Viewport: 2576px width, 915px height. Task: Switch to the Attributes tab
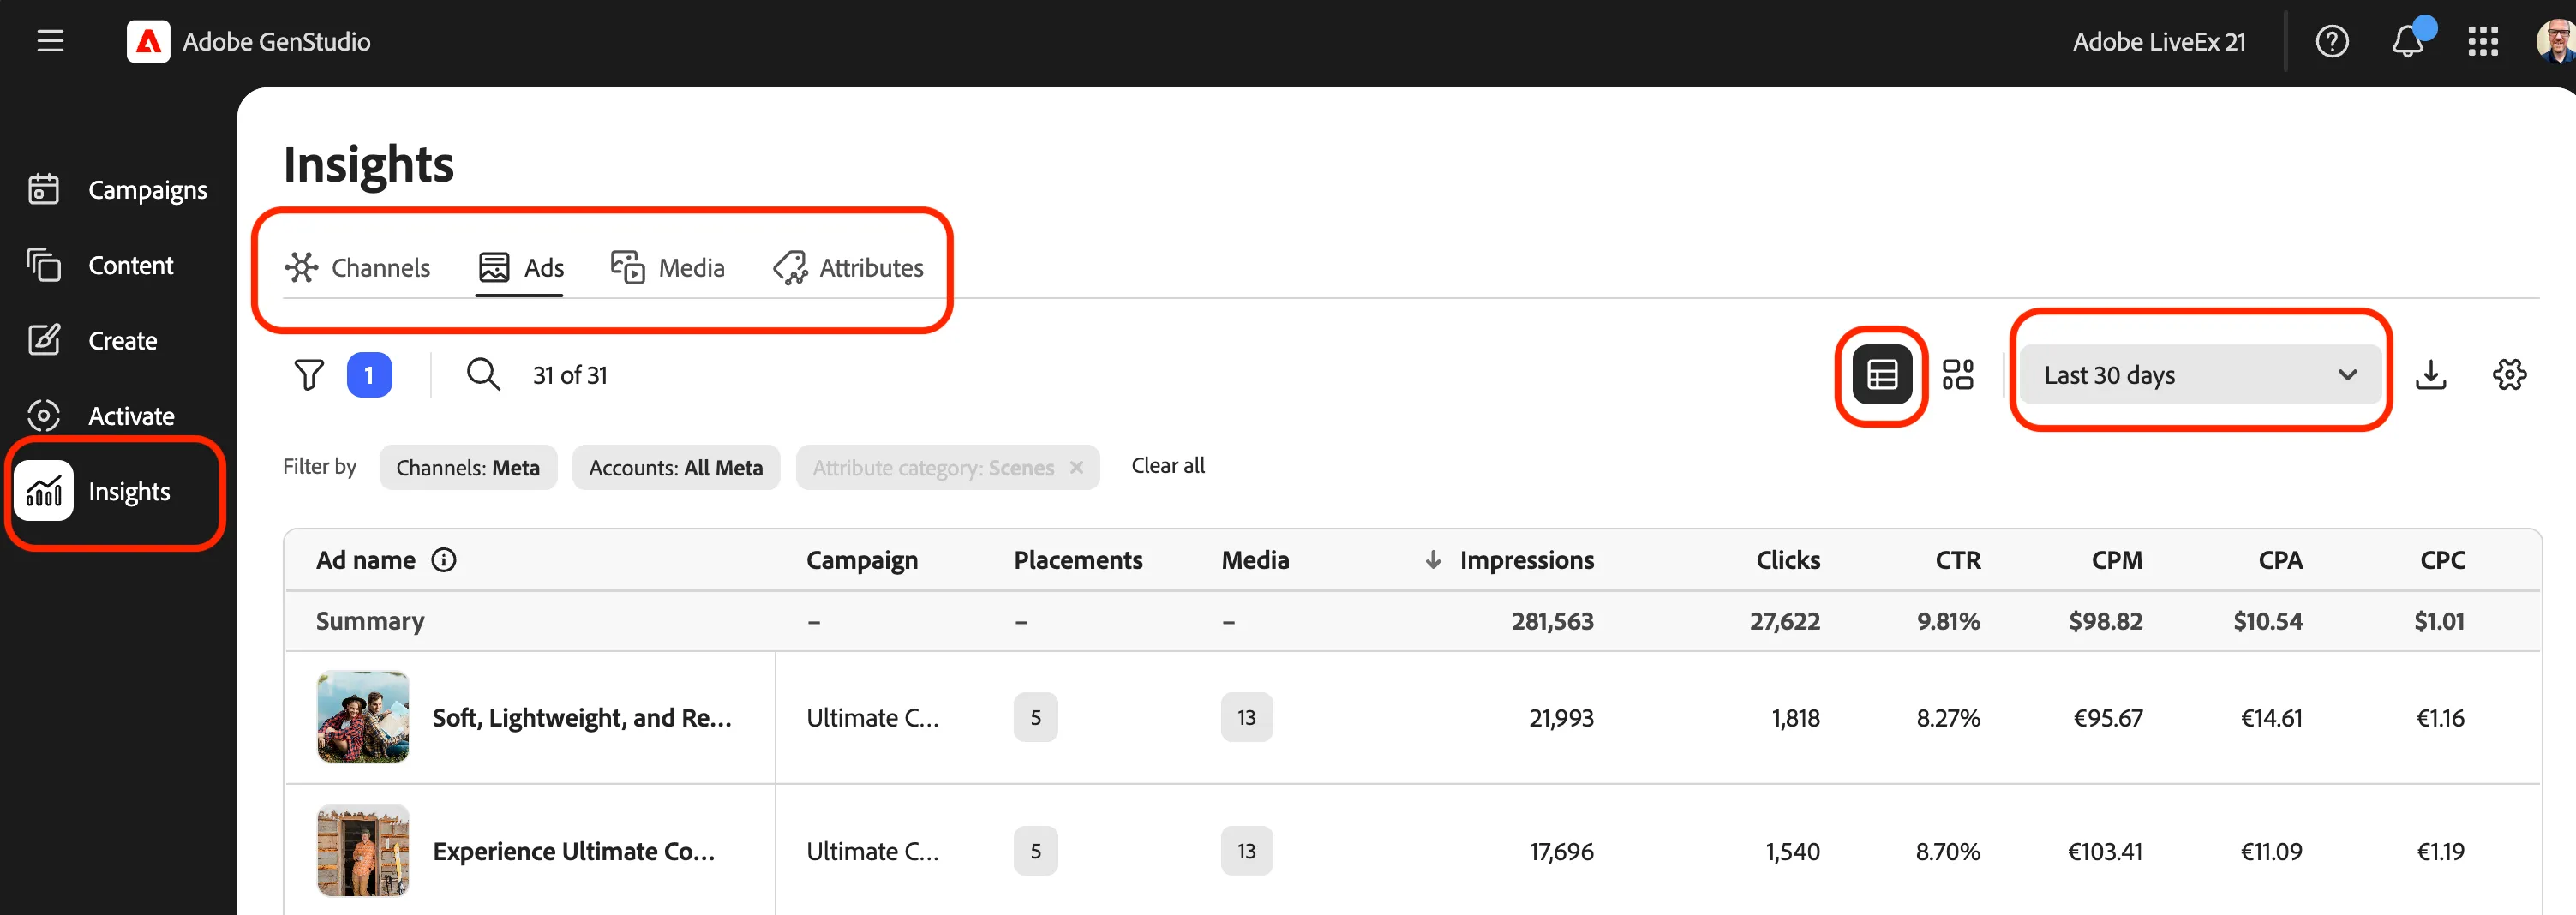(x=848, y=267)
